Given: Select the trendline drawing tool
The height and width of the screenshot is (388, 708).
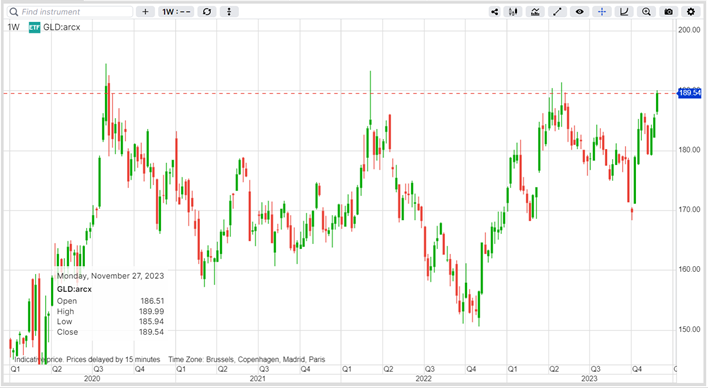Looking at the screenshot, I should 557,12.
